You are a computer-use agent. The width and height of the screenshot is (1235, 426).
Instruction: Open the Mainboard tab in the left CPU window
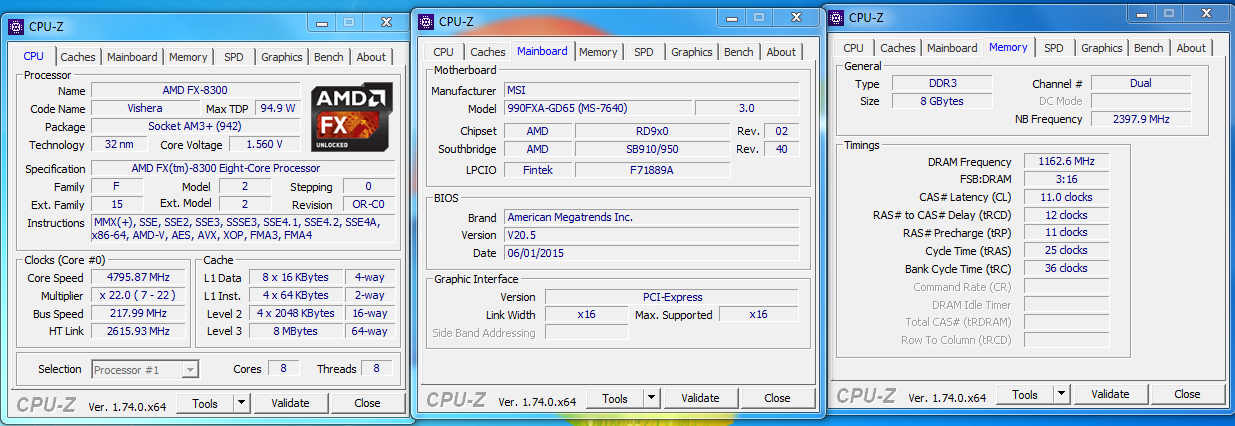132,57
